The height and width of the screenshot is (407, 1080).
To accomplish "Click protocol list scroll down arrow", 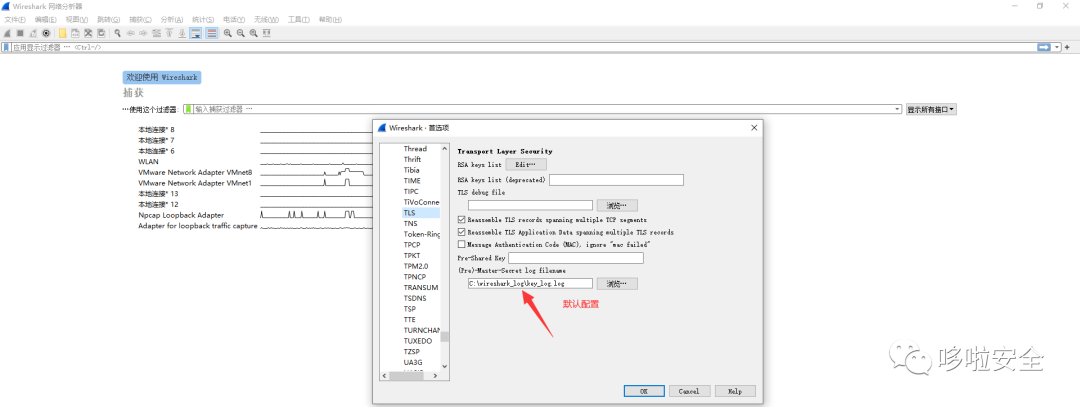I will [445, 366].
